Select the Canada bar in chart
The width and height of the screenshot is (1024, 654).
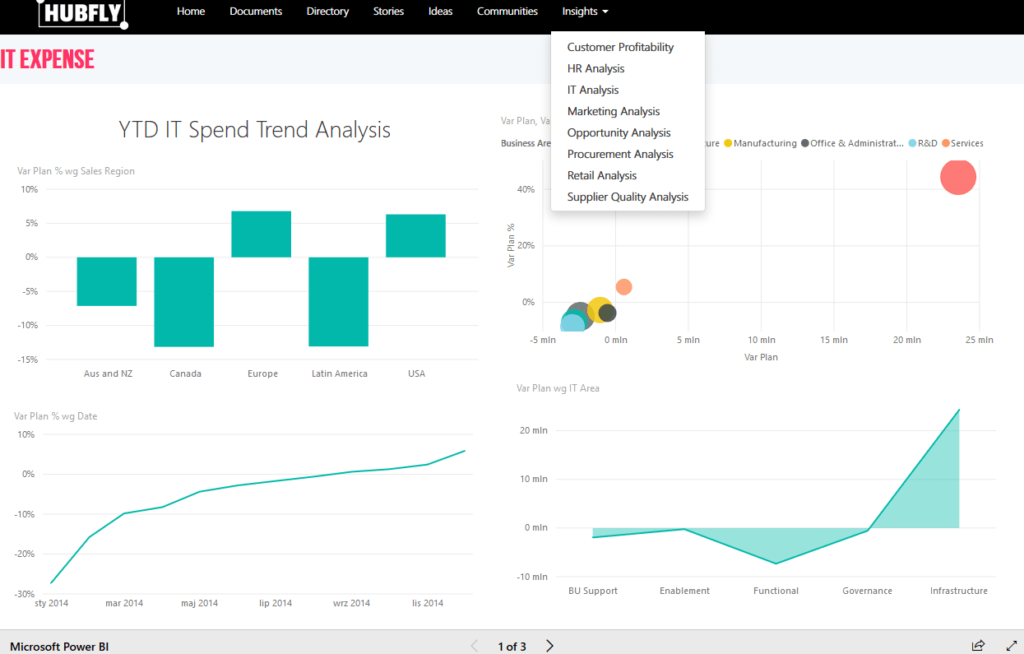coord(184,301)
